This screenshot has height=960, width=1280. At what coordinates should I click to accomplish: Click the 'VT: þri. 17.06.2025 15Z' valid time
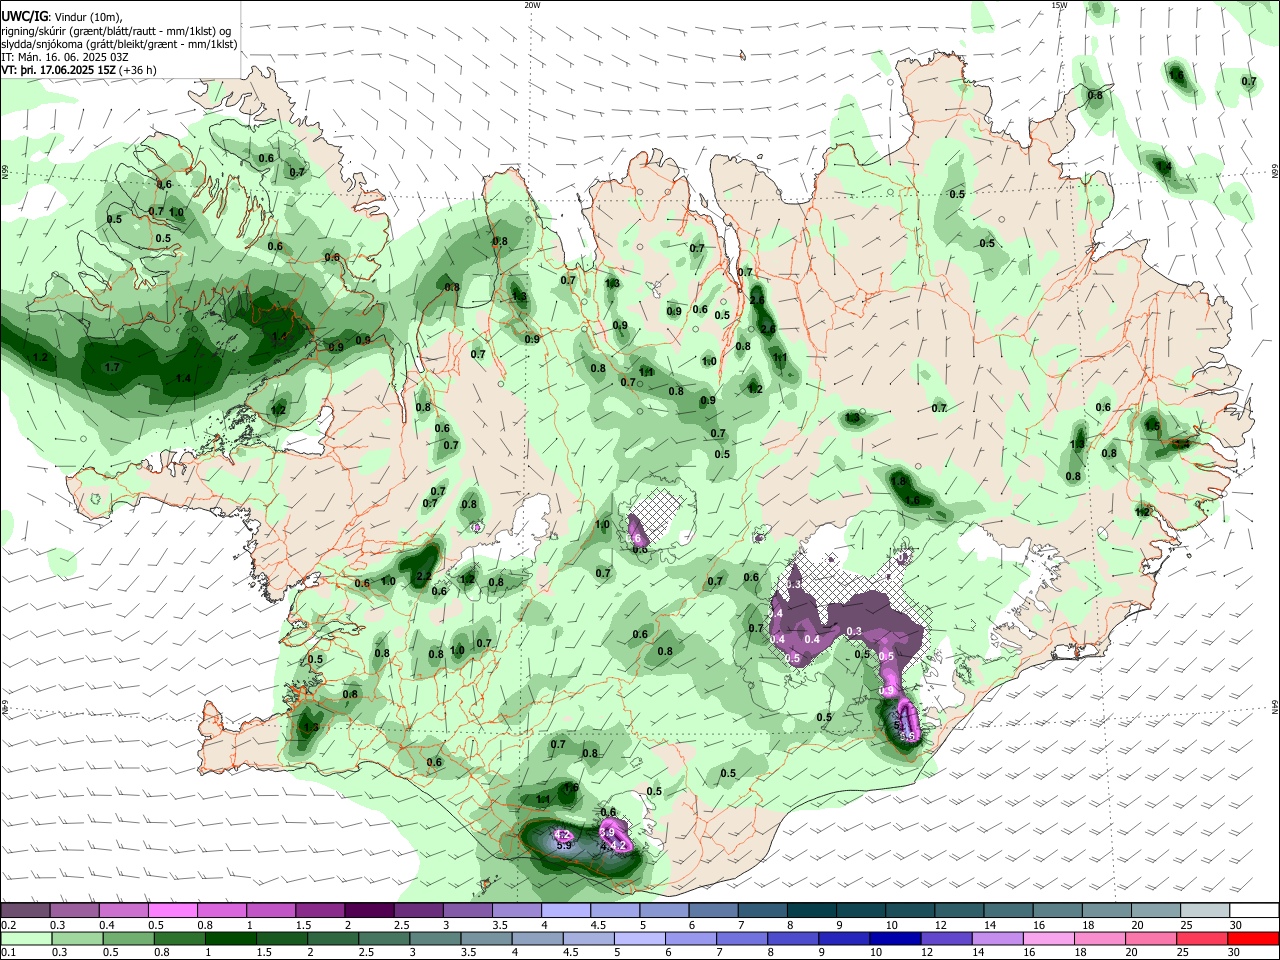pyautogui.click(x=58, y=70)
